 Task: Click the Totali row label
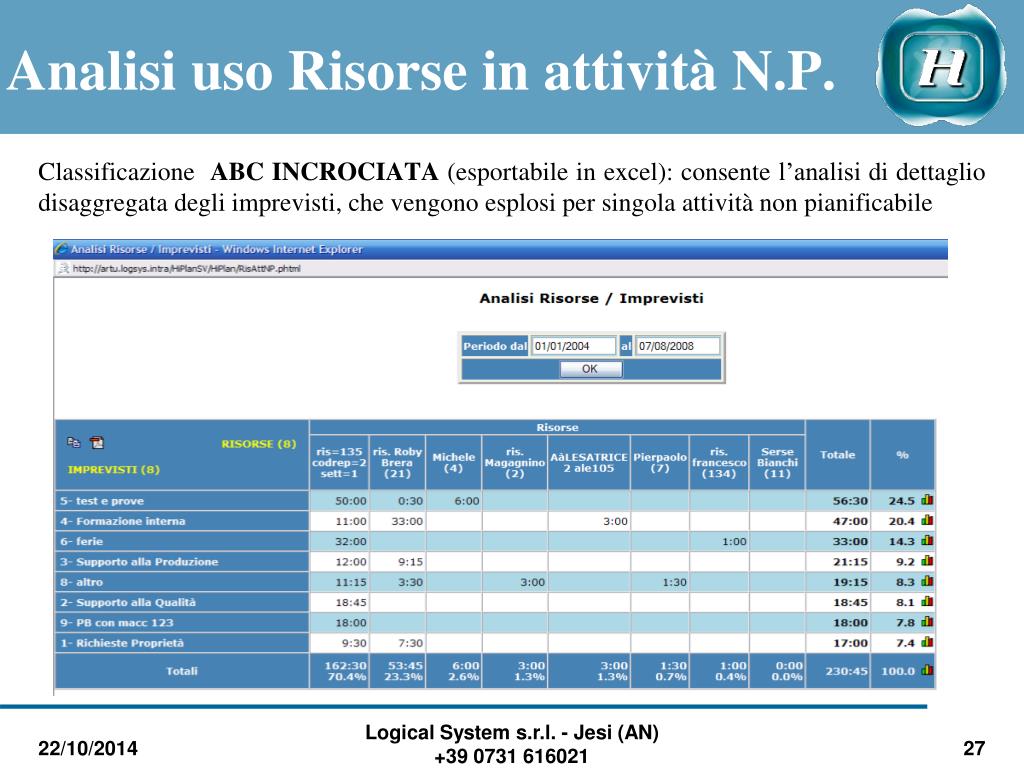tap(182, 671)
